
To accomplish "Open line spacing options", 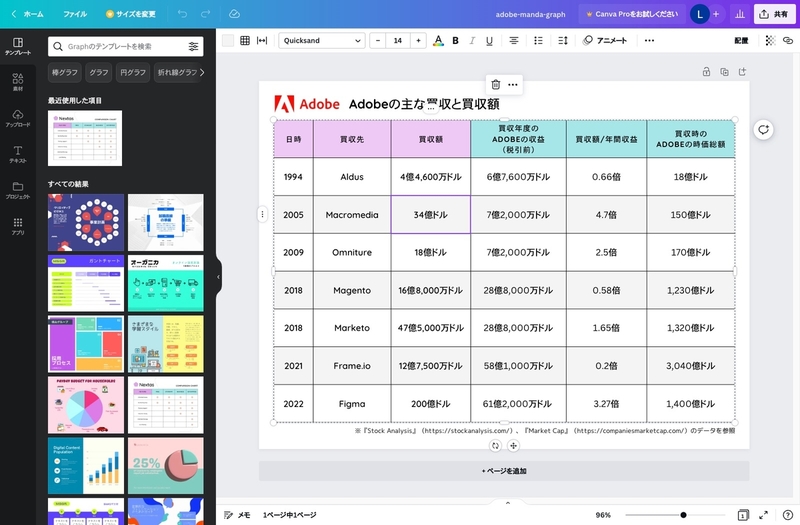I will (x=563, y=40).
